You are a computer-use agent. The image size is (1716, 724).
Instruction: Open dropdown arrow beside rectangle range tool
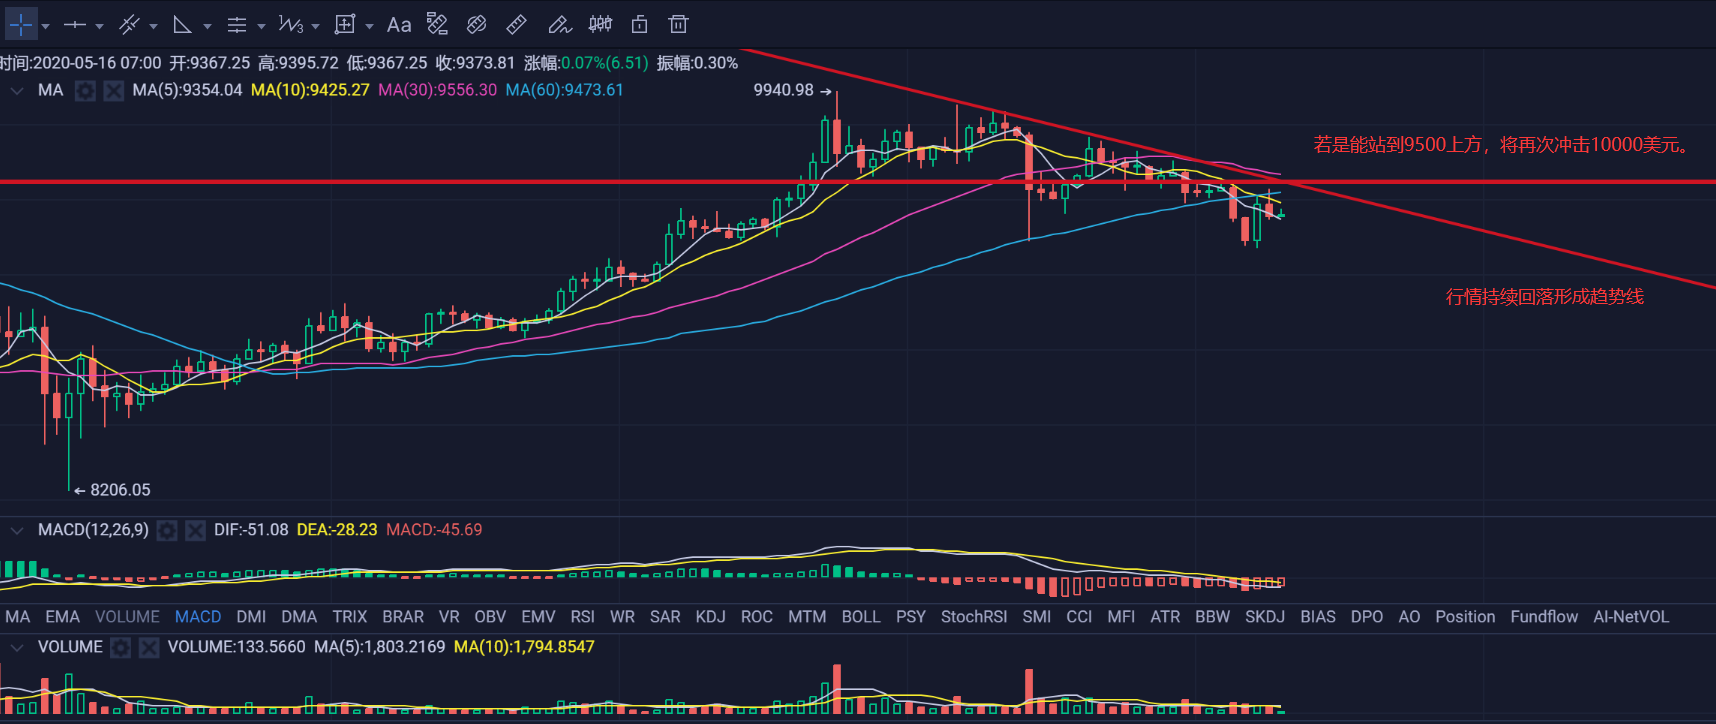(370, 26)
